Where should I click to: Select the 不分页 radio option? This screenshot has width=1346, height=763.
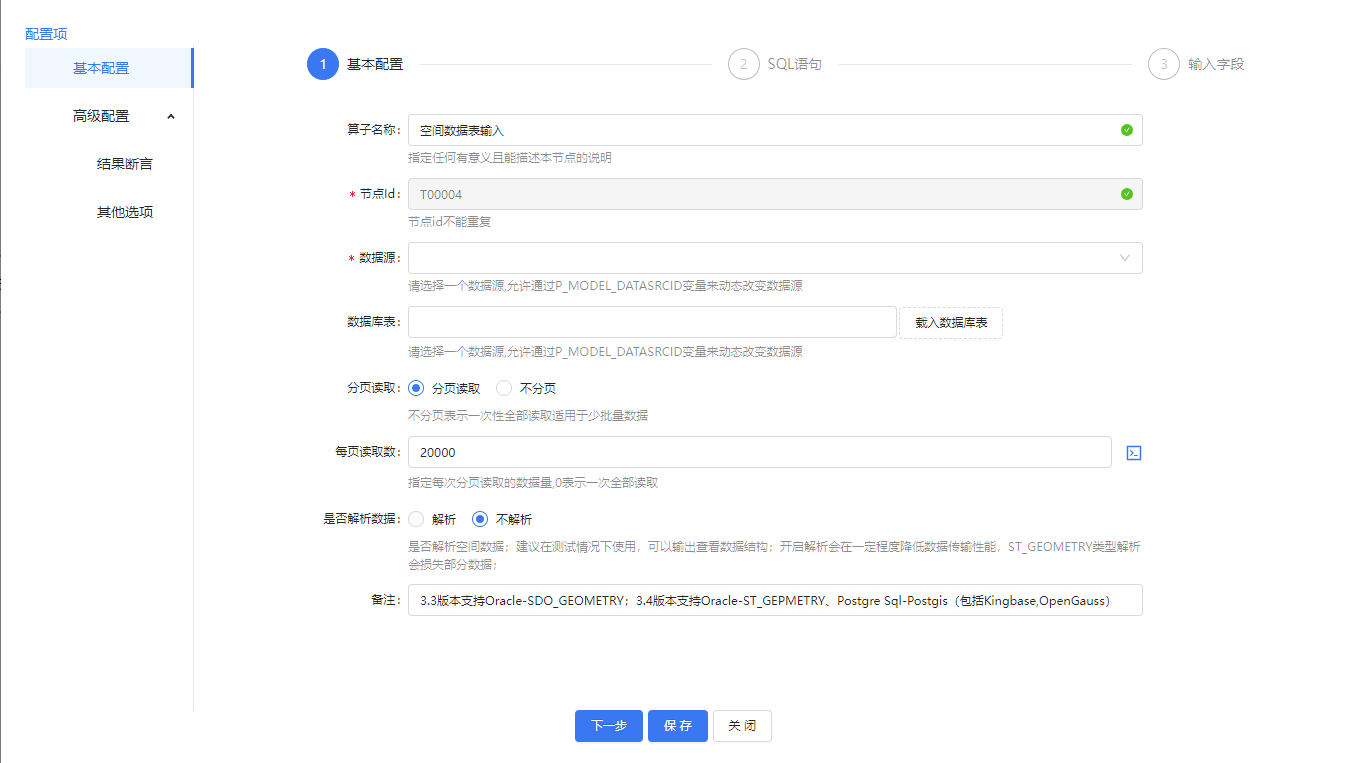click(x=505, y=388)
